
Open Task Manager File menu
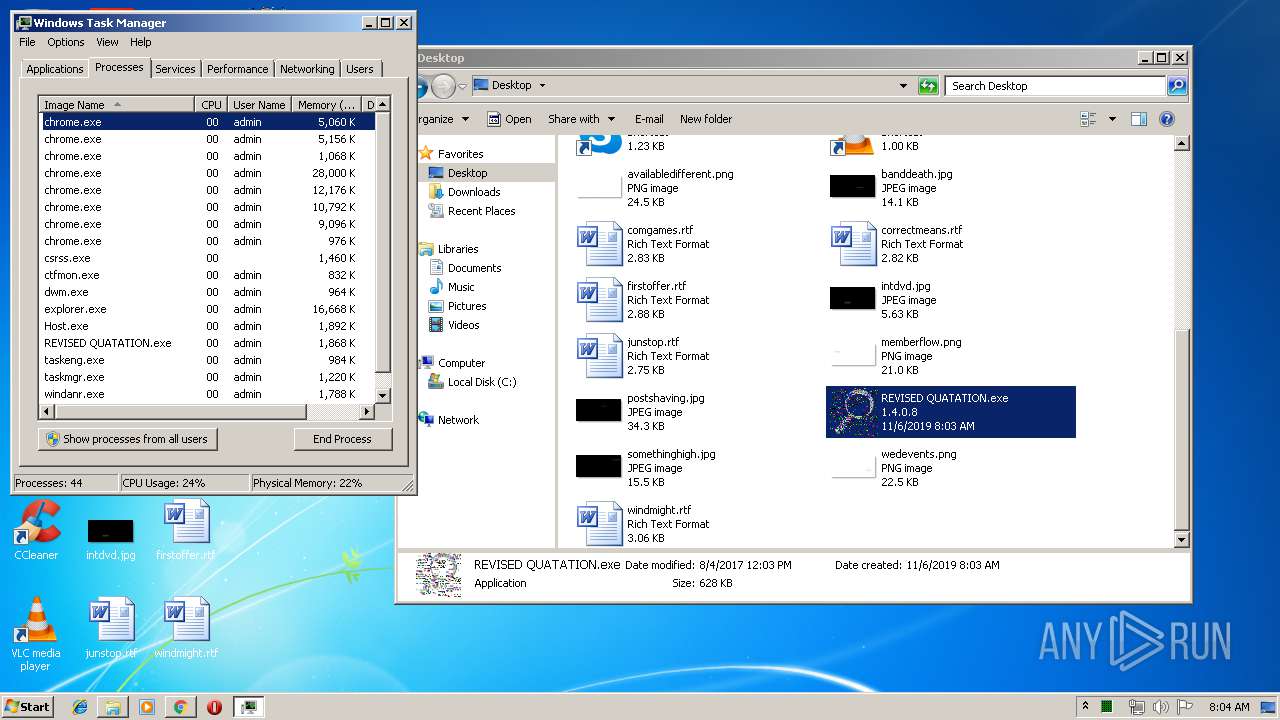coord(27,42)
